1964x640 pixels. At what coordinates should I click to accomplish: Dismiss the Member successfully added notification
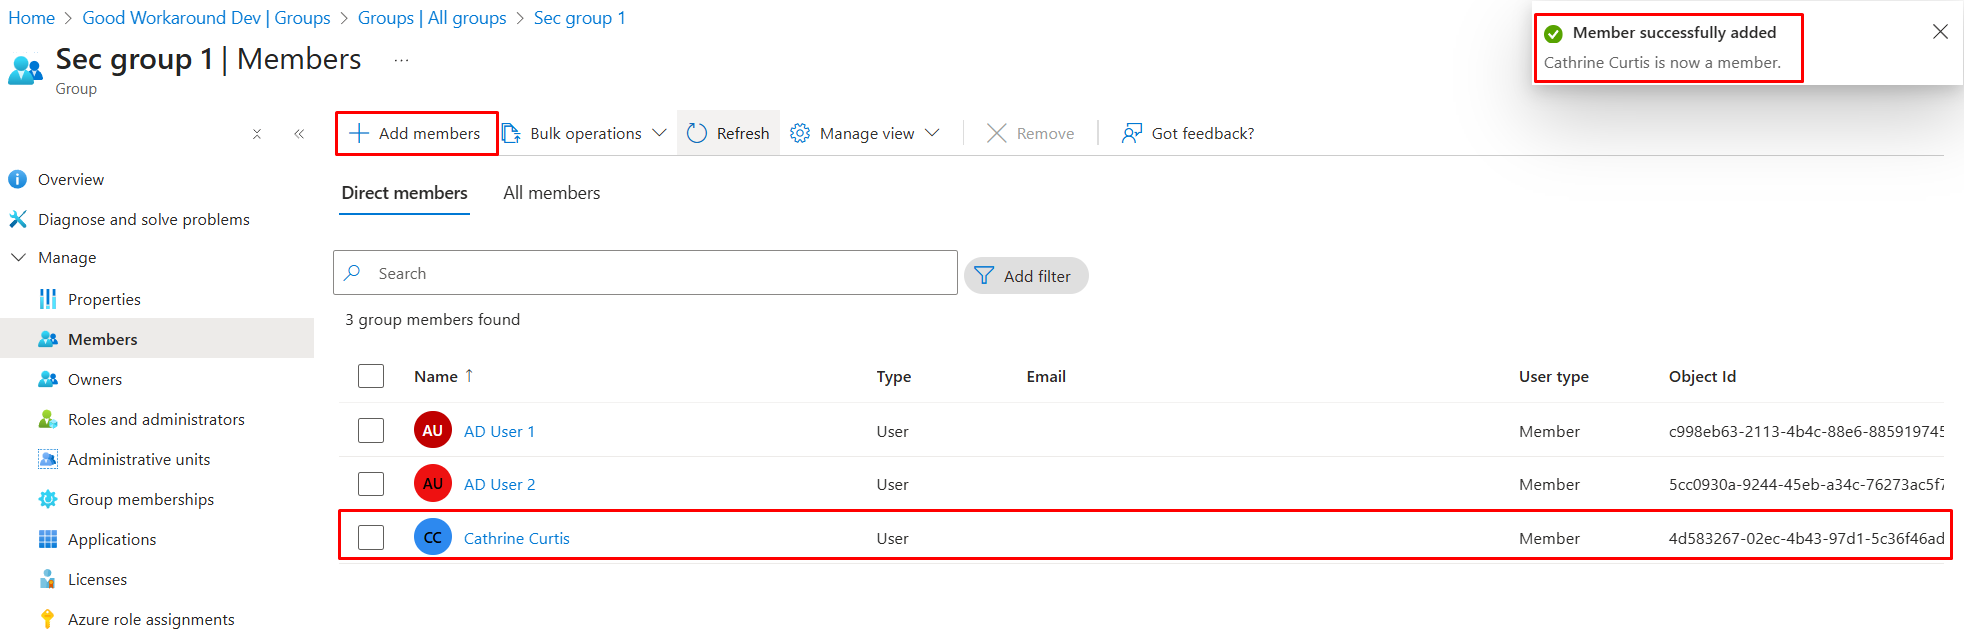pyautogui.click(x=1940, y=32)
